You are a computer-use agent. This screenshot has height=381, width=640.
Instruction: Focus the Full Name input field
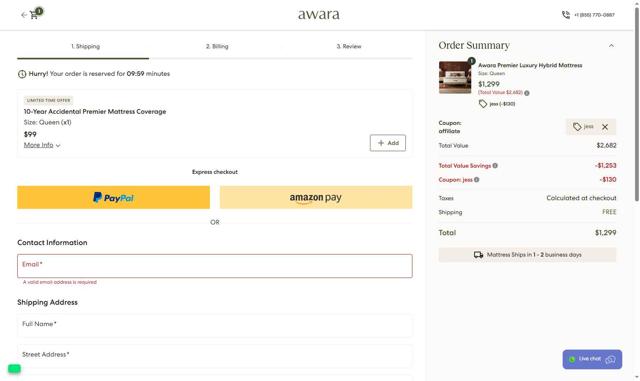tap(215, 325)
